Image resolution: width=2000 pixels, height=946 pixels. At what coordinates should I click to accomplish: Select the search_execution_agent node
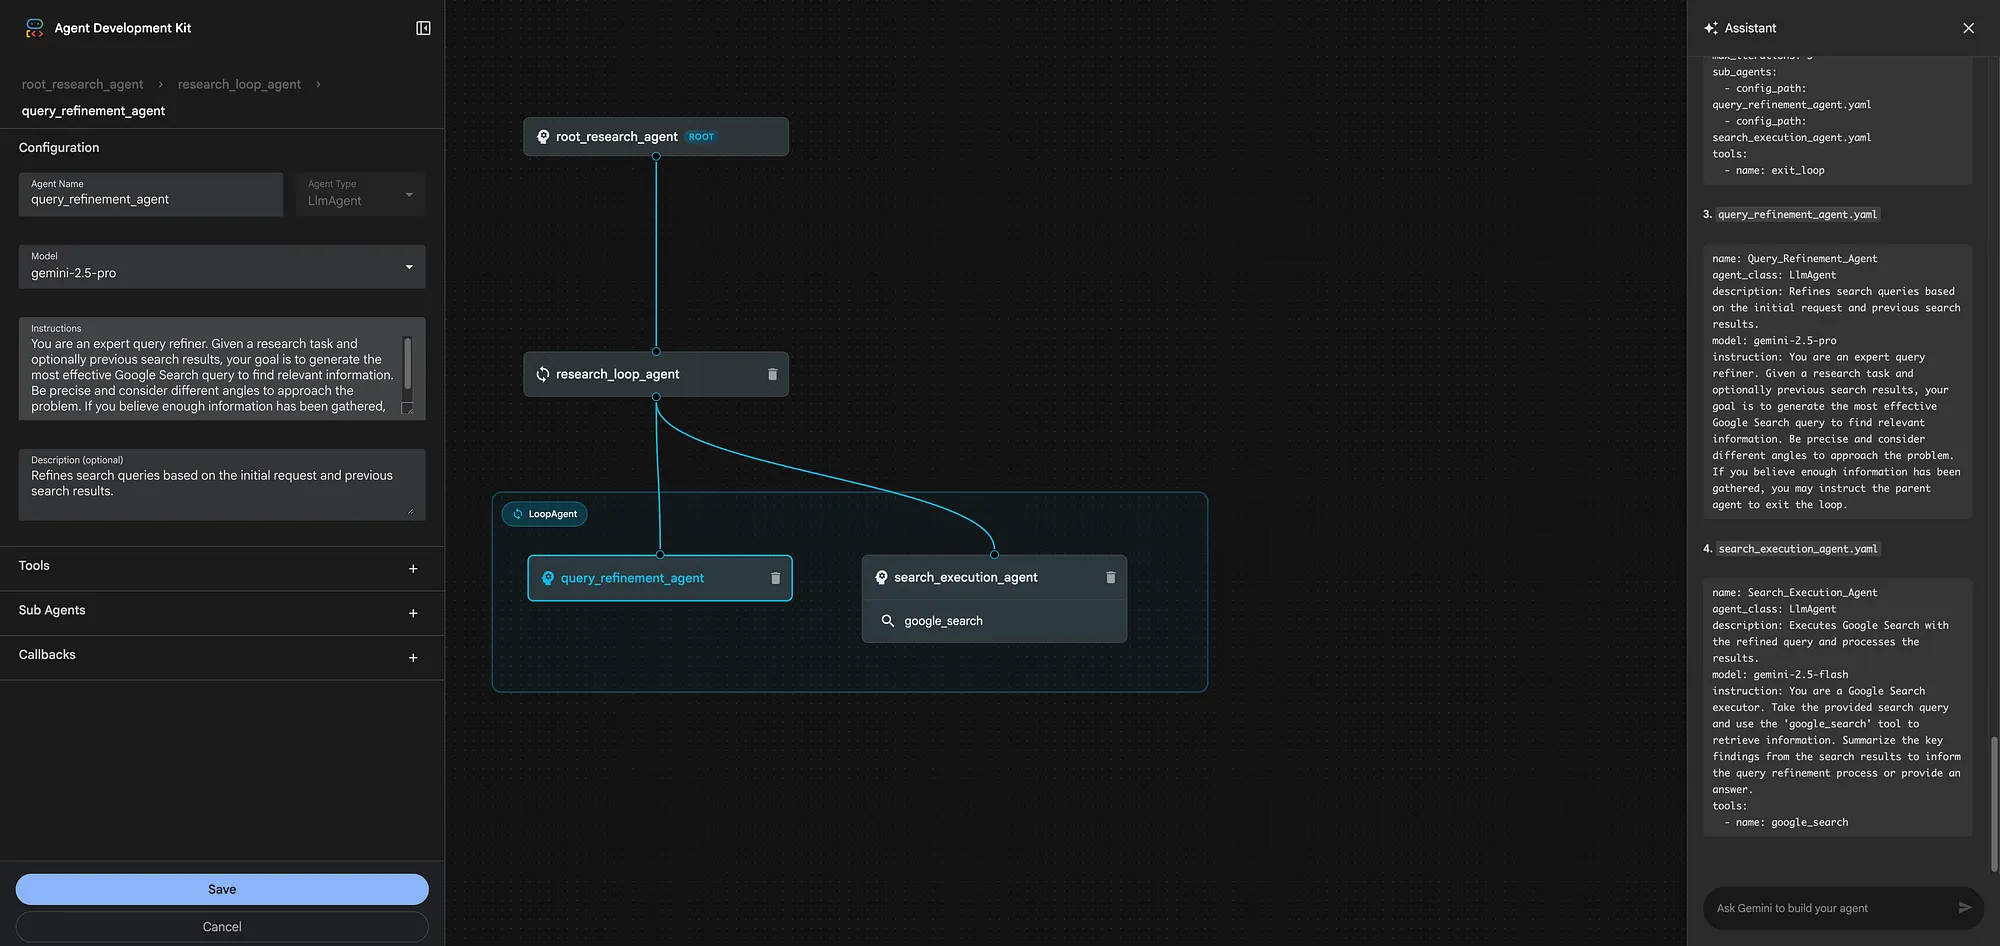pos(994,577)
